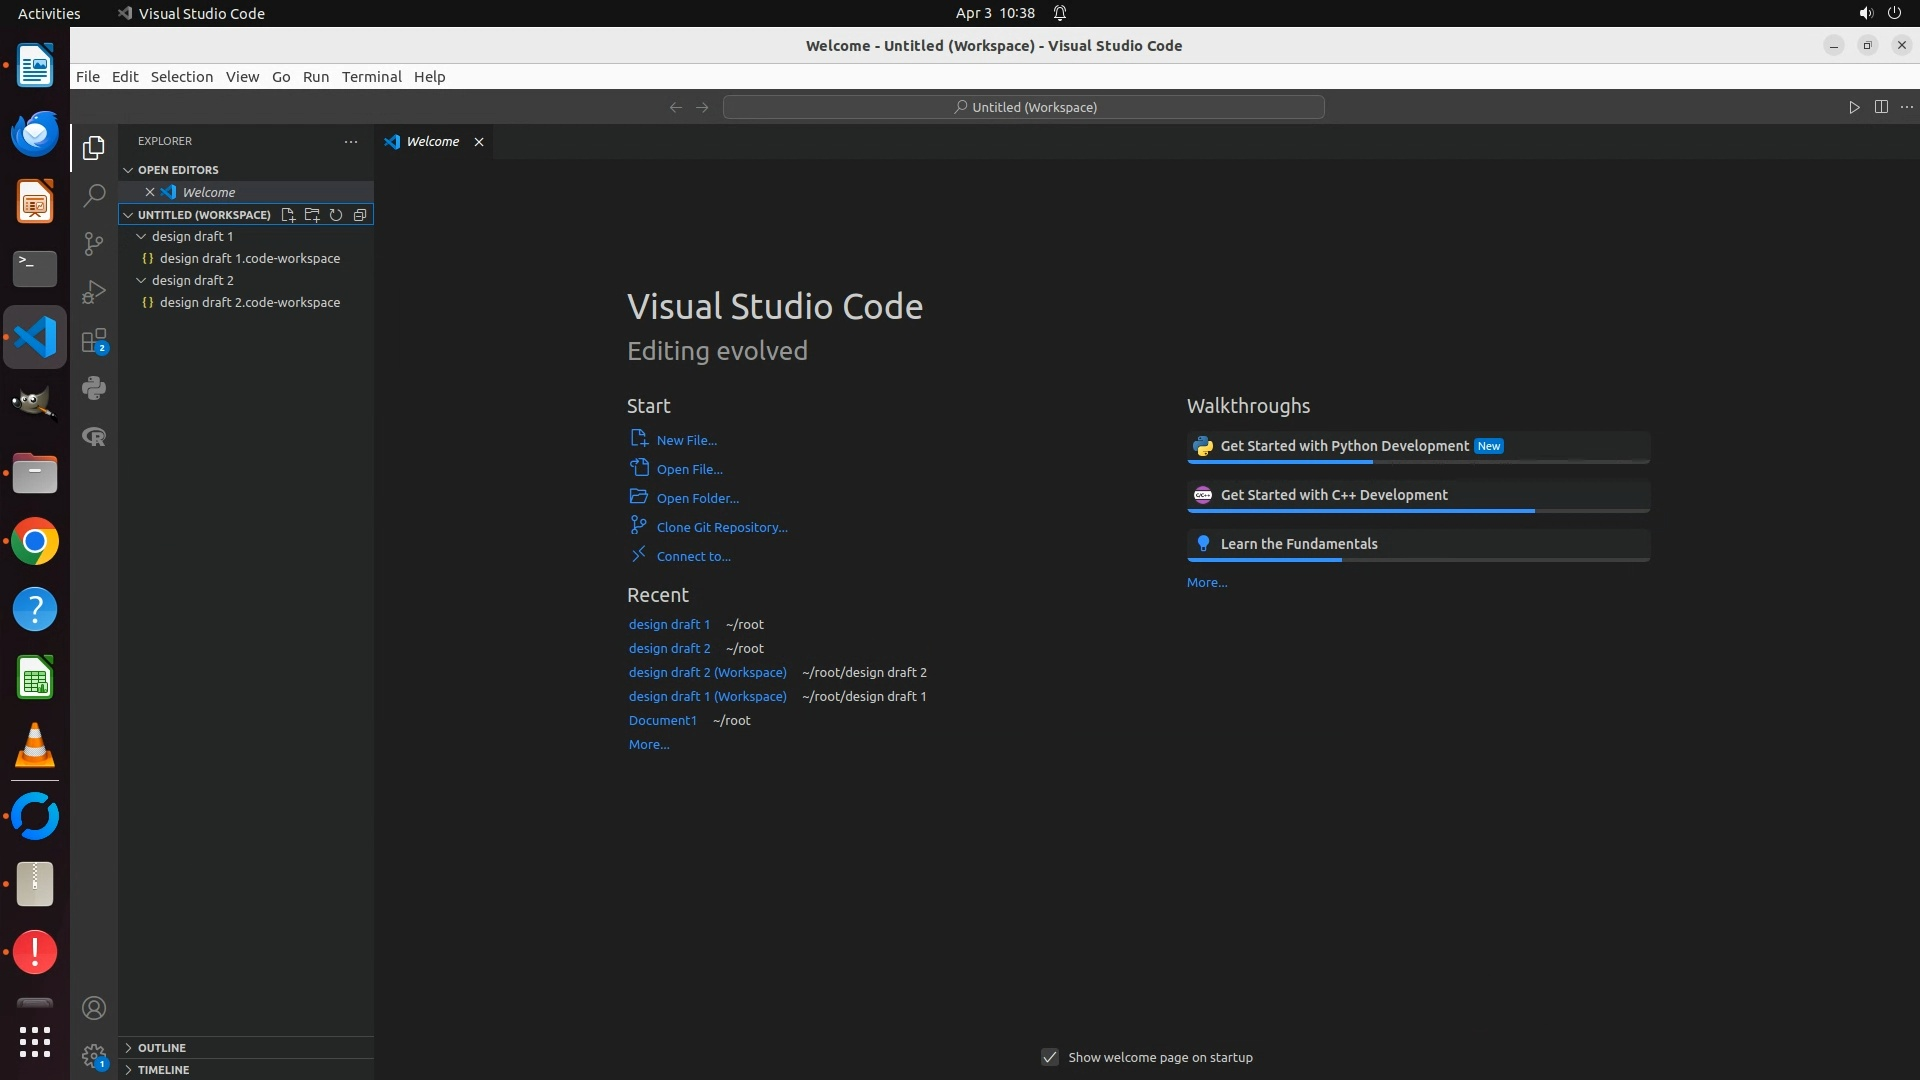Open the Terminal menu
1920x1080 pixels.
tap(371, 77)
